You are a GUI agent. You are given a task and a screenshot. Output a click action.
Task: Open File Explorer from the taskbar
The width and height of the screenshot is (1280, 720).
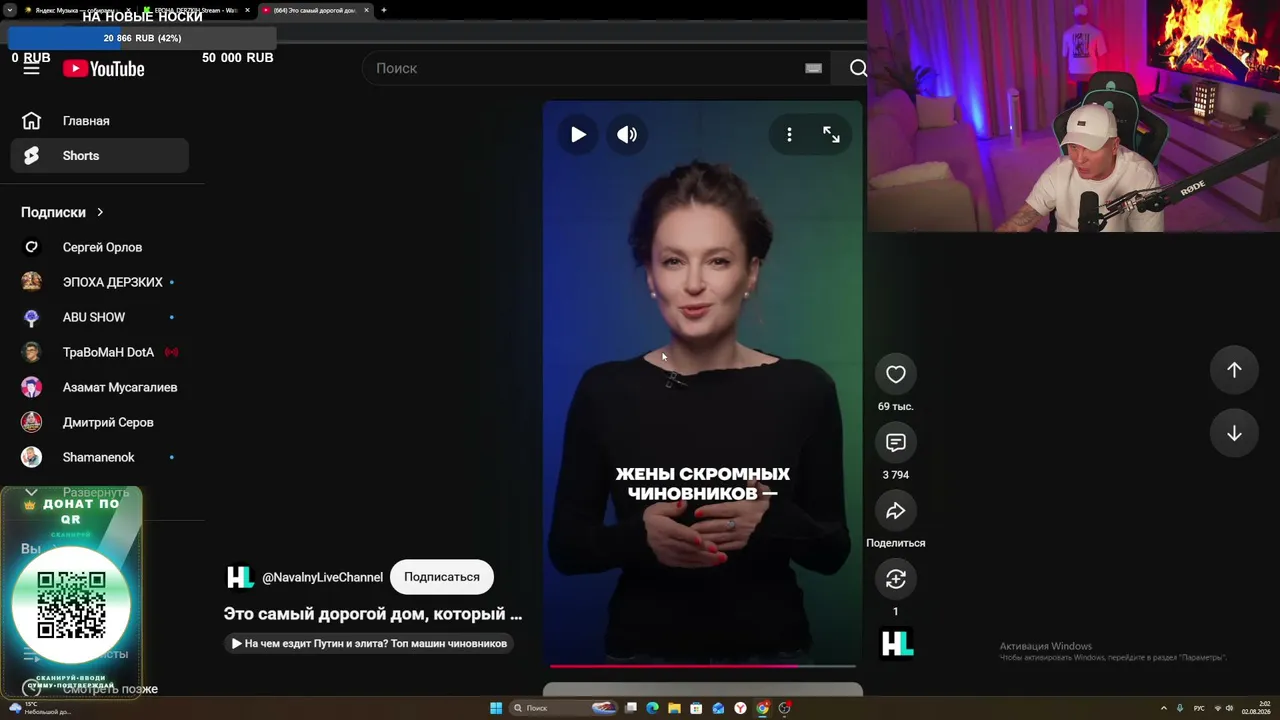click(x=675, y=708)
